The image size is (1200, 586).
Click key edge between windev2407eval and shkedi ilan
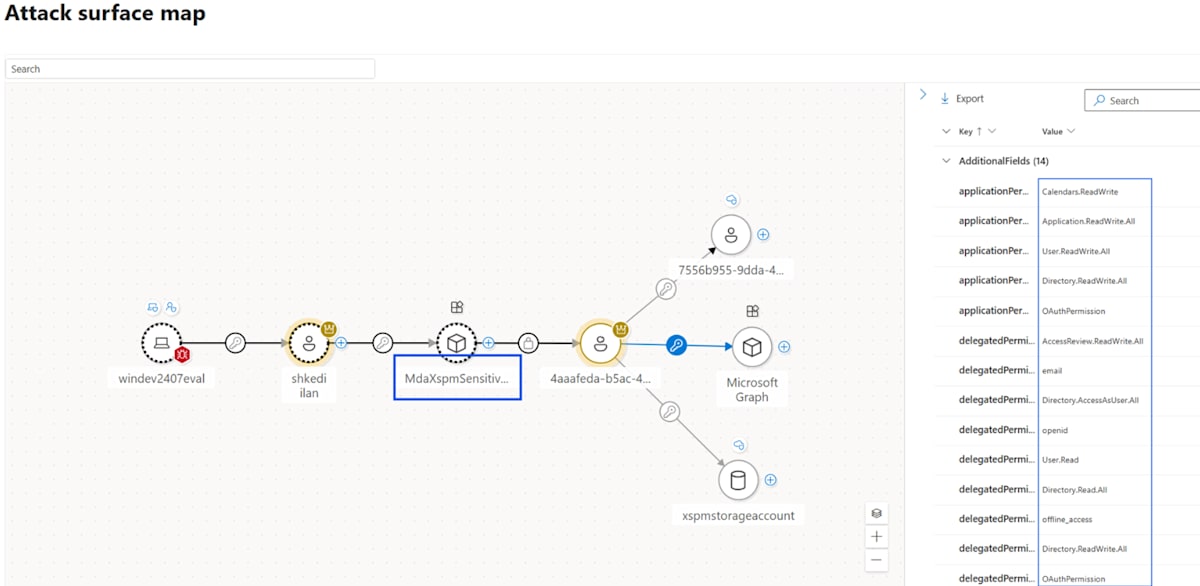point(235,343)
